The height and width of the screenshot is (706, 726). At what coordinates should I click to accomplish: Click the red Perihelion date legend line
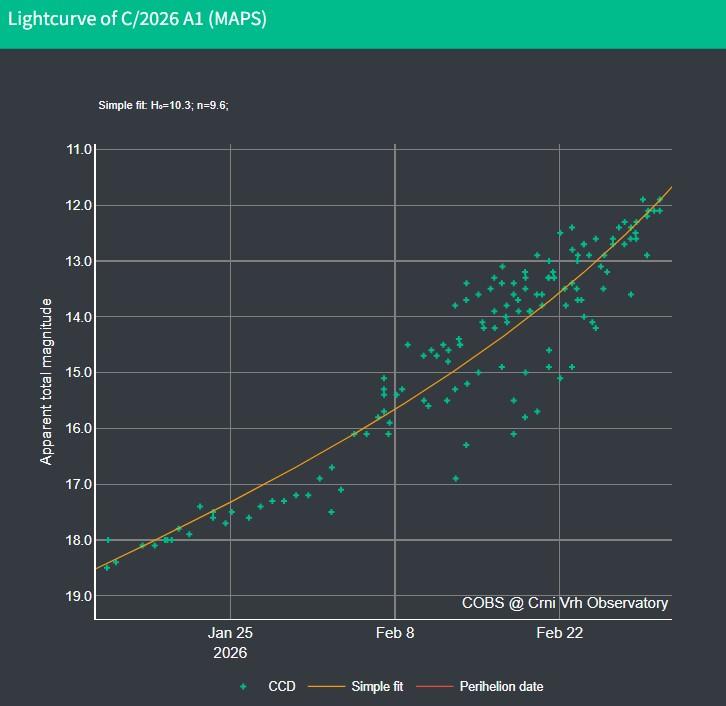(434, 686)
